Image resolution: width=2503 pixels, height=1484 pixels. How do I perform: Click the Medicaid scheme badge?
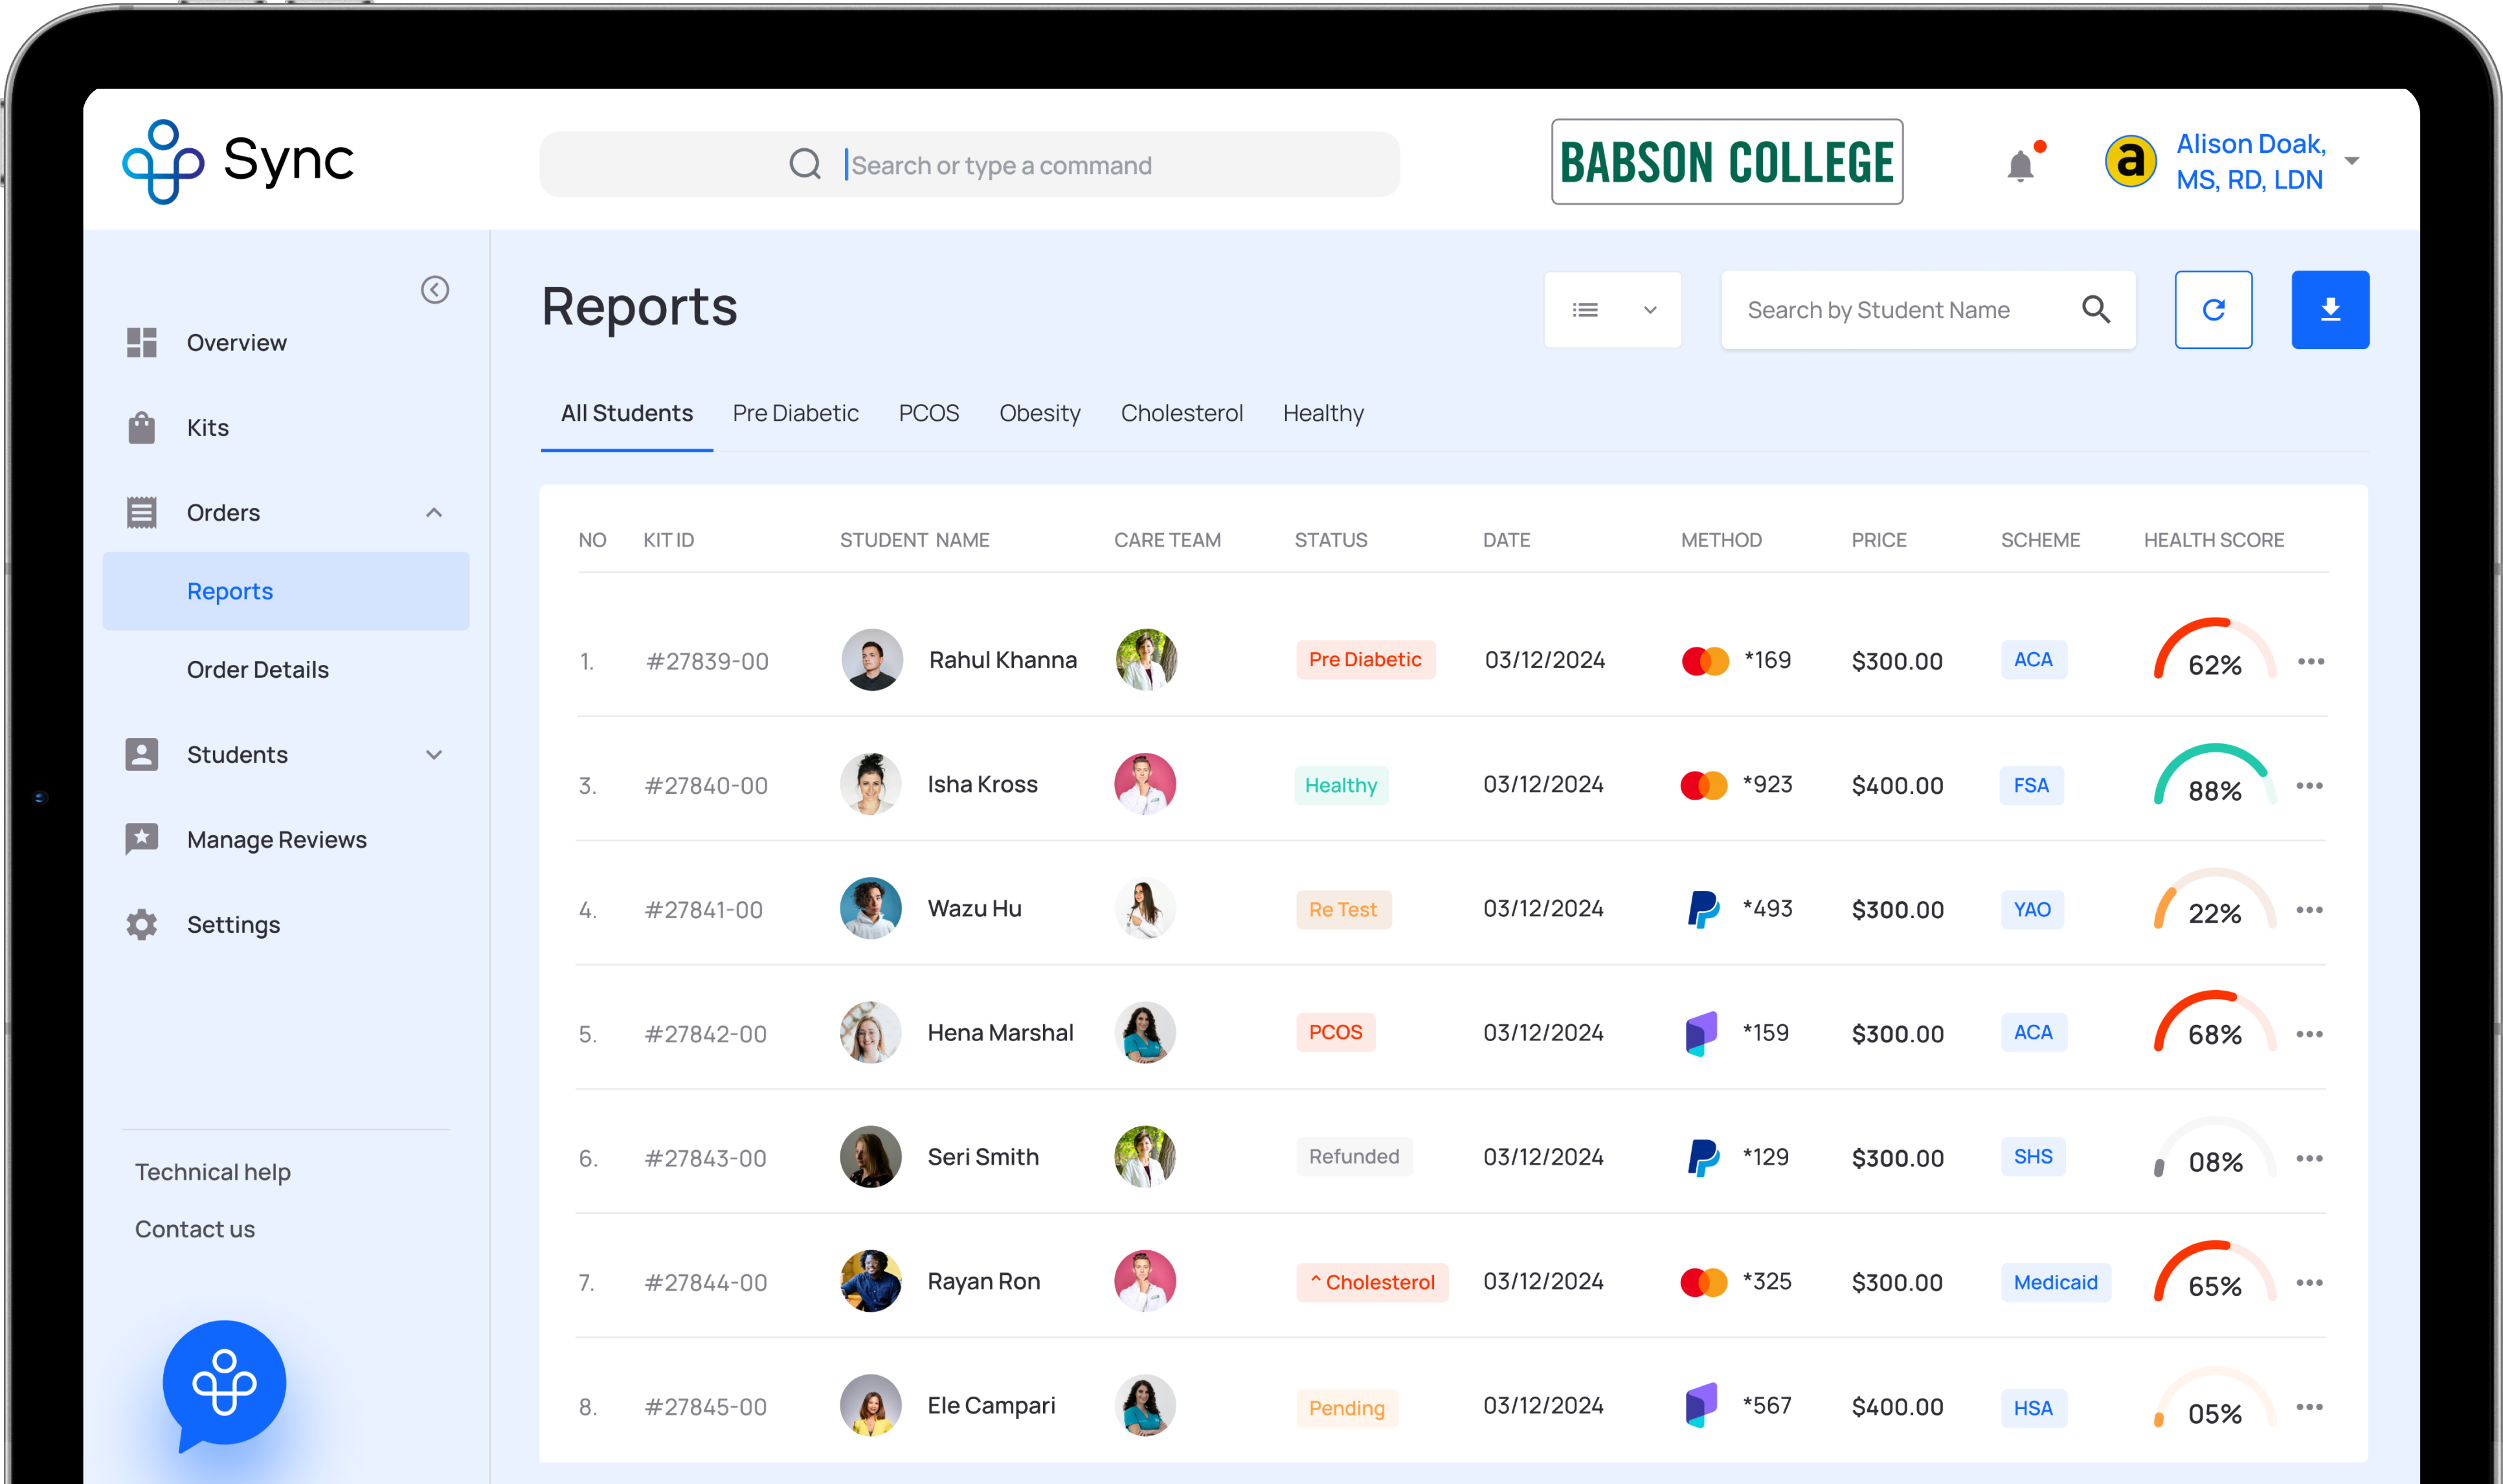(x=2056, y=1283)
